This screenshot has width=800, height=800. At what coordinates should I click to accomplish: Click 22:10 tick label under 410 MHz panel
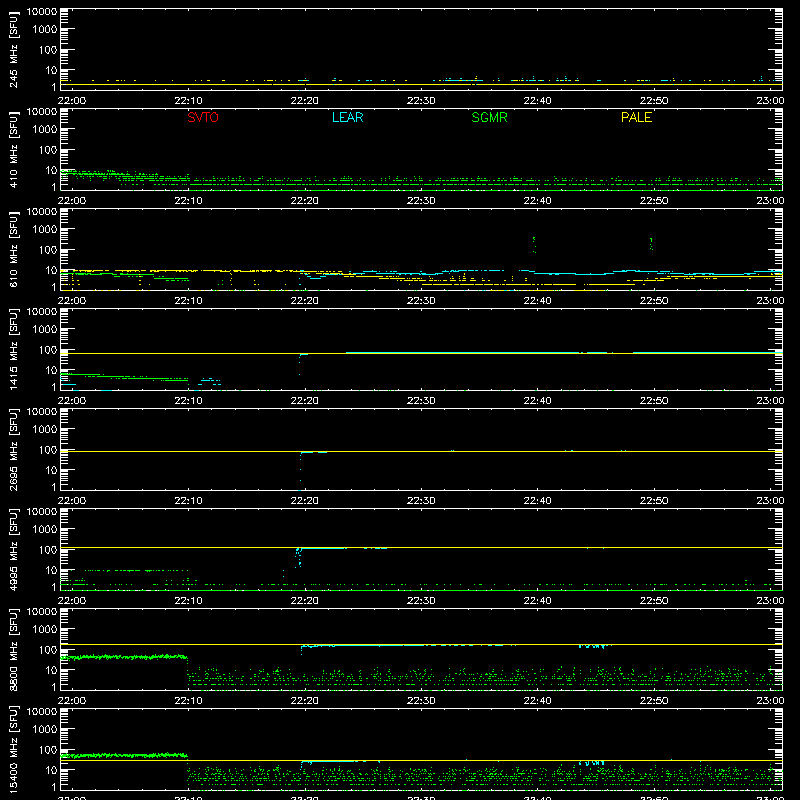[188, 201]
